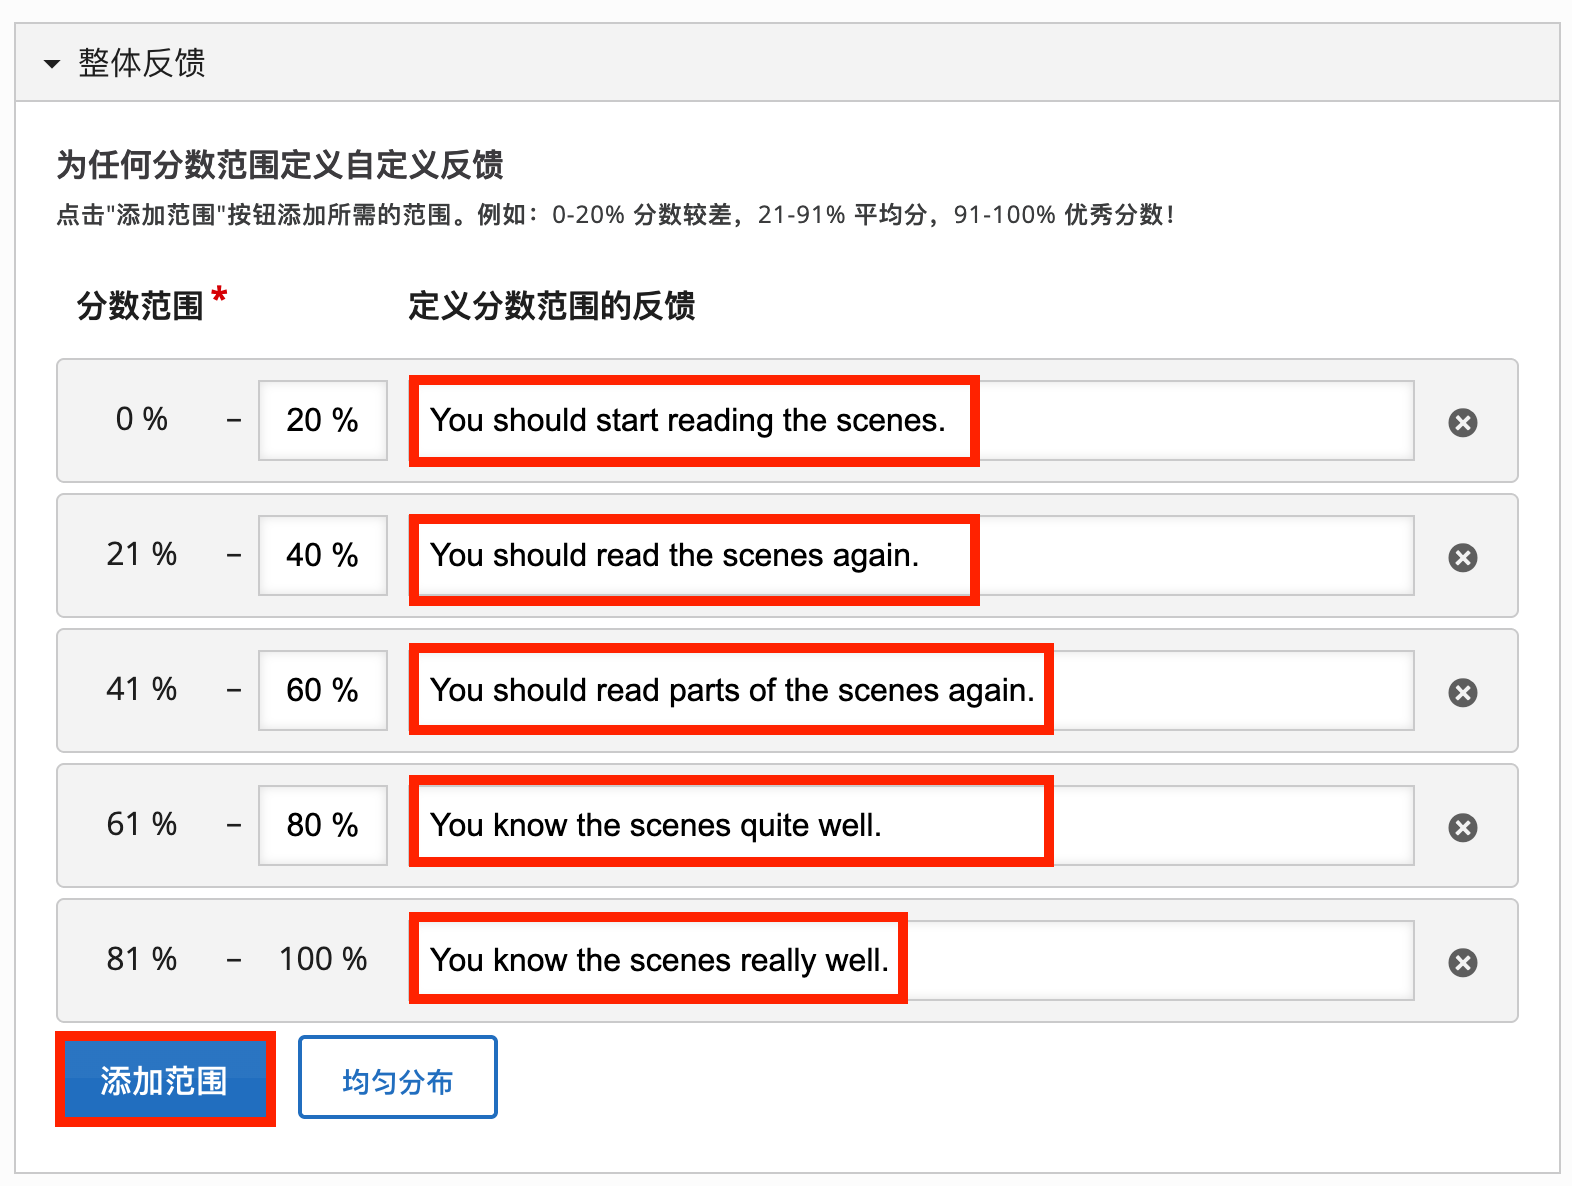Click the disclosure triangle beside 整体反馈

[x=52, y=64]
